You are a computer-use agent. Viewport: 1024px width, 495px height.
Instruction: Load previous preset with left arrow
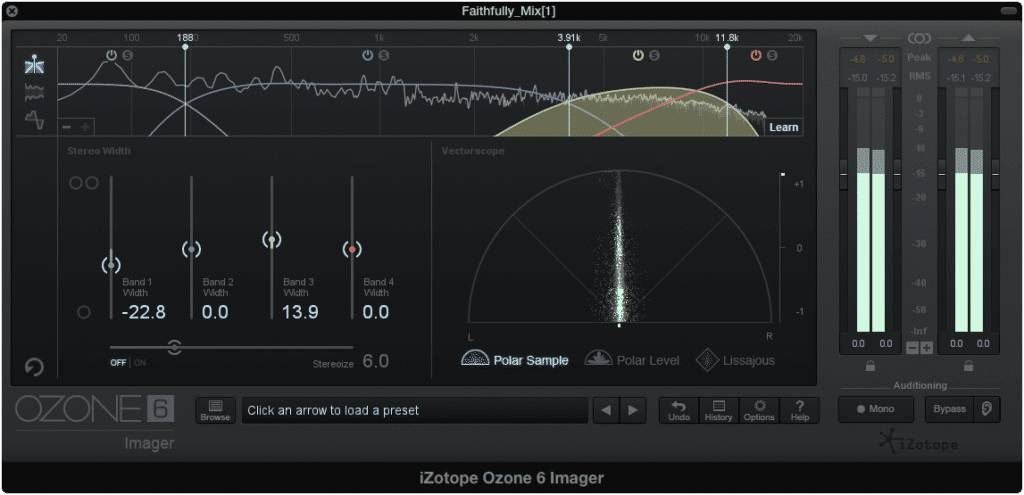point(607,411)
